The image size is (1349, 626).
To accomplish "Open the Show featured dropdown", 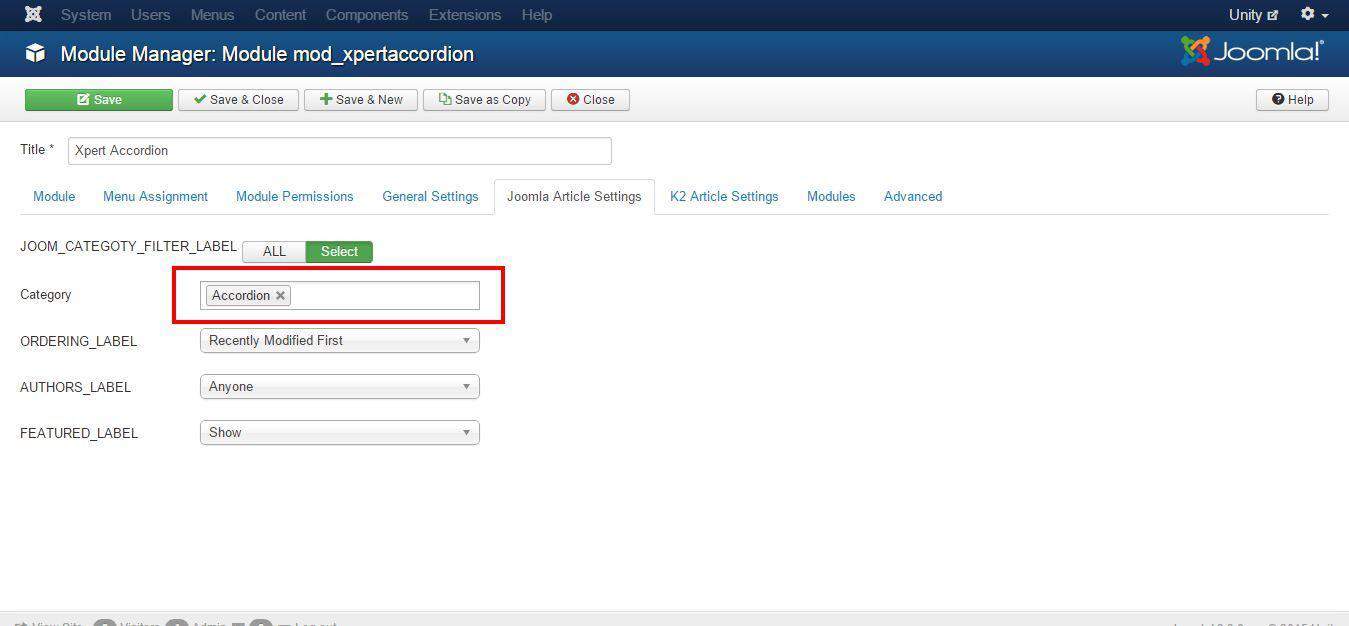I will coord(339,432).
